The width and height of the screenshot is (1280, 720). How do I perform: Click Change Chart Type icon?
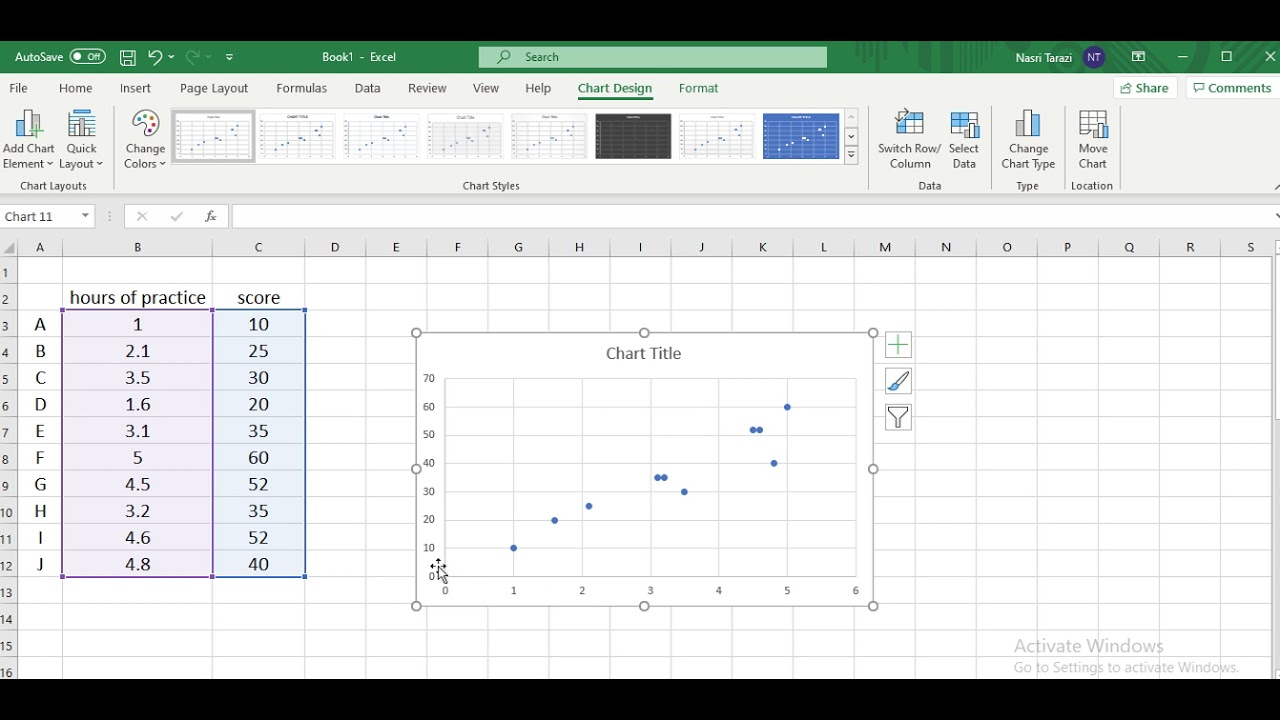1028,140
